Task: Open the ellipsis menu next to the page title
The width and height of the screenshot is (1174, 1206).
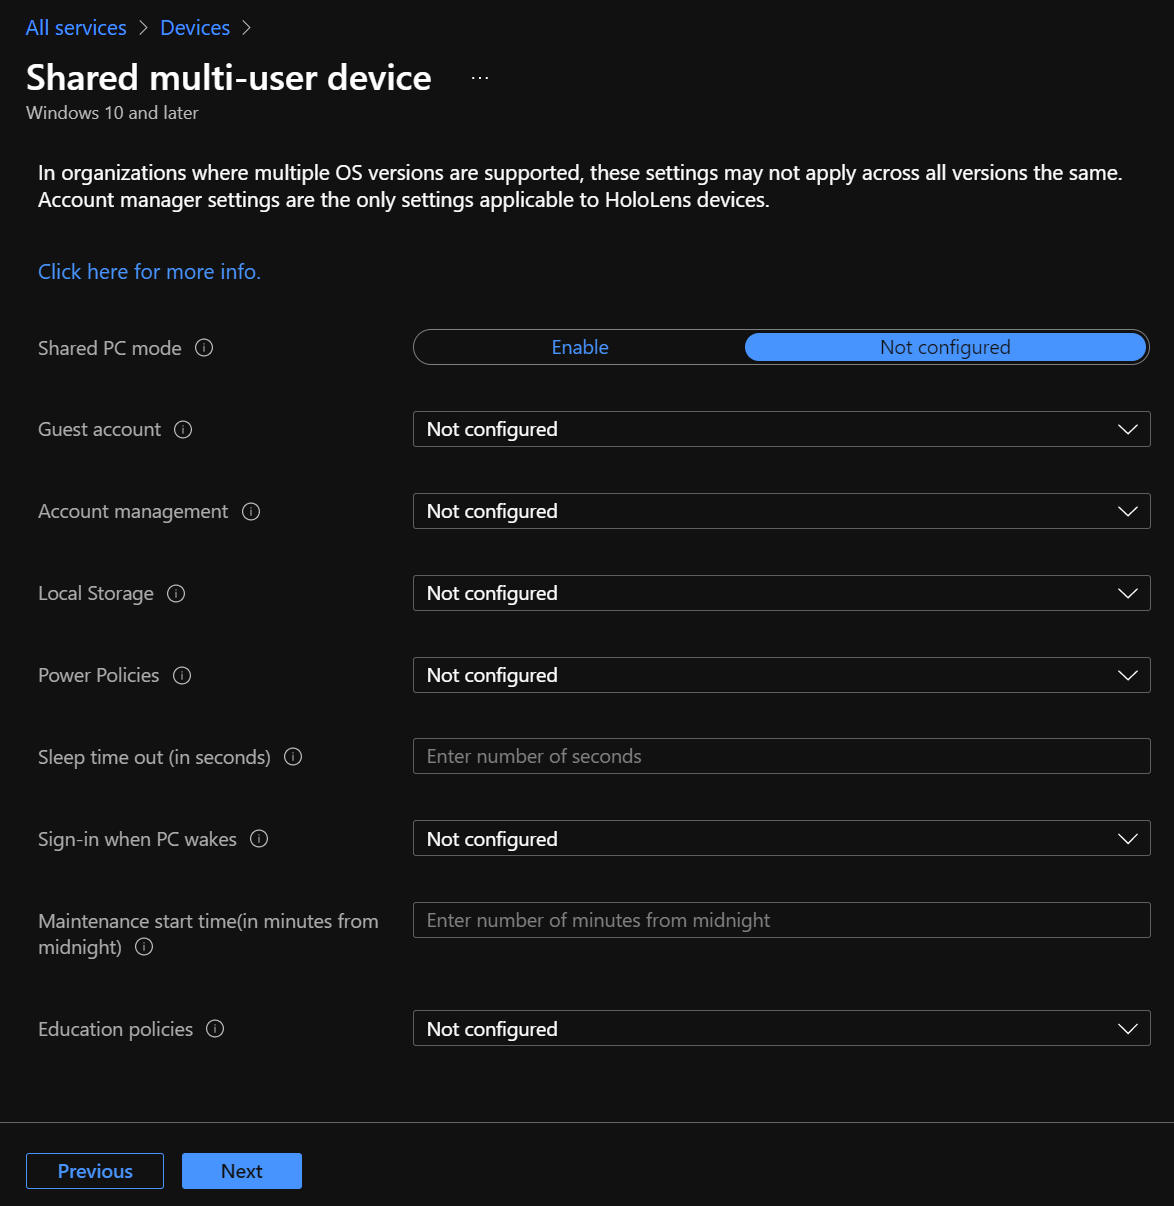Action: click(x=479, y=76)
